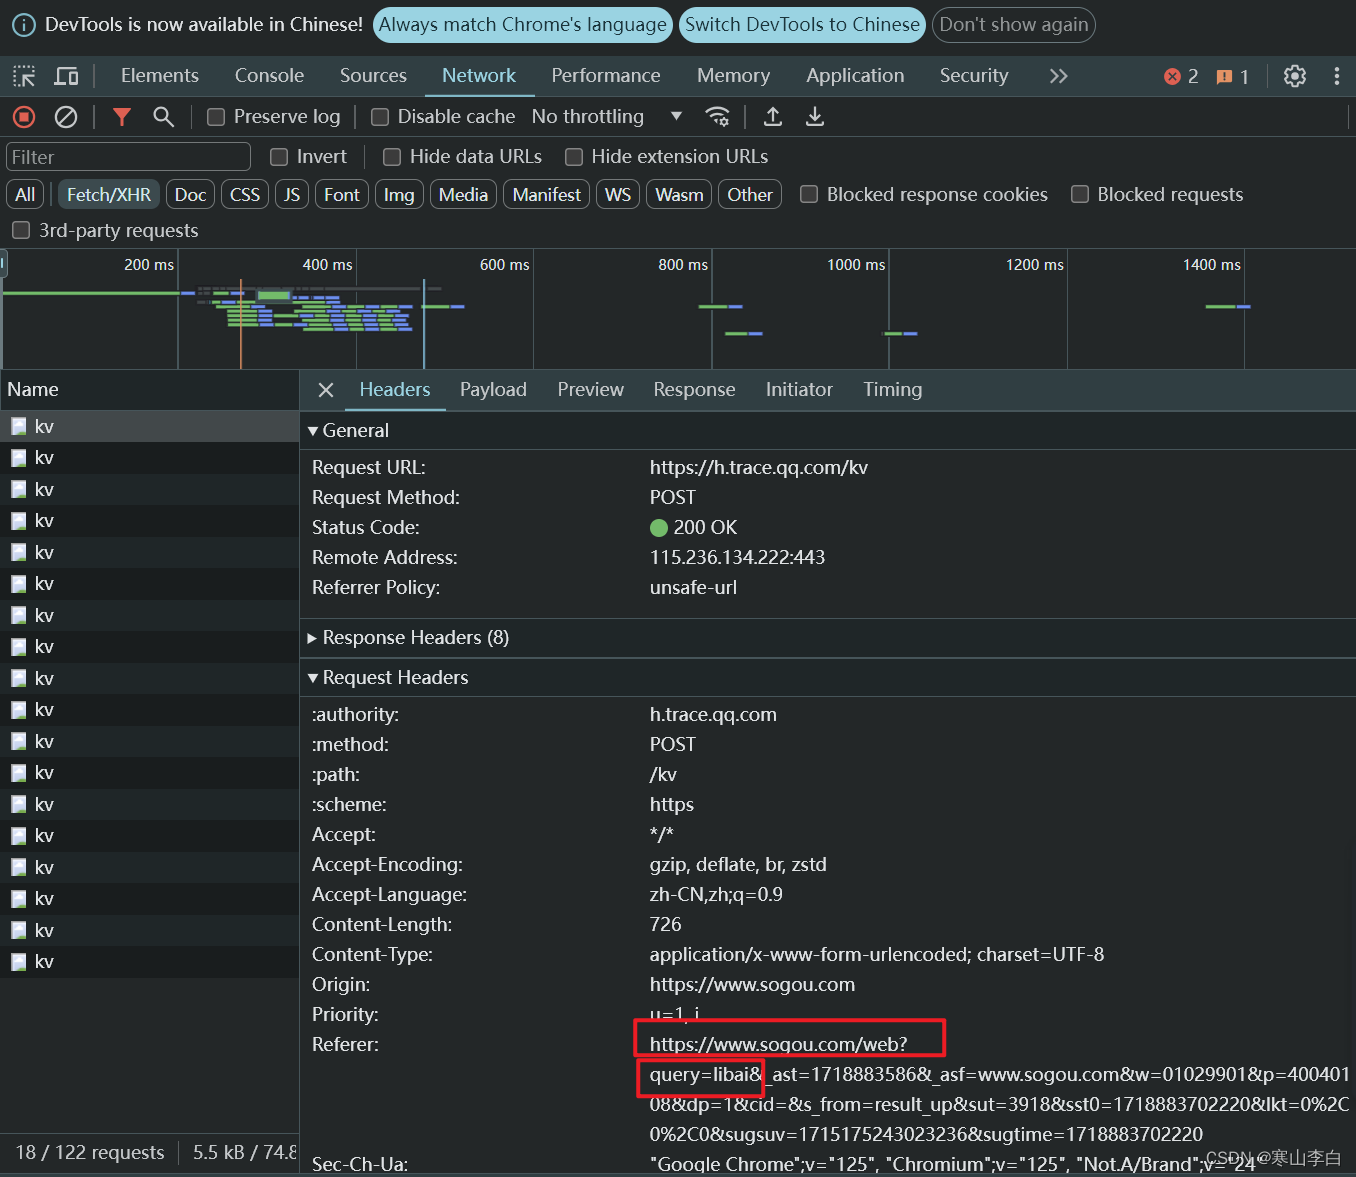Stop recording network log
Screen dimensions: 1356x1177
click(24, 117)
